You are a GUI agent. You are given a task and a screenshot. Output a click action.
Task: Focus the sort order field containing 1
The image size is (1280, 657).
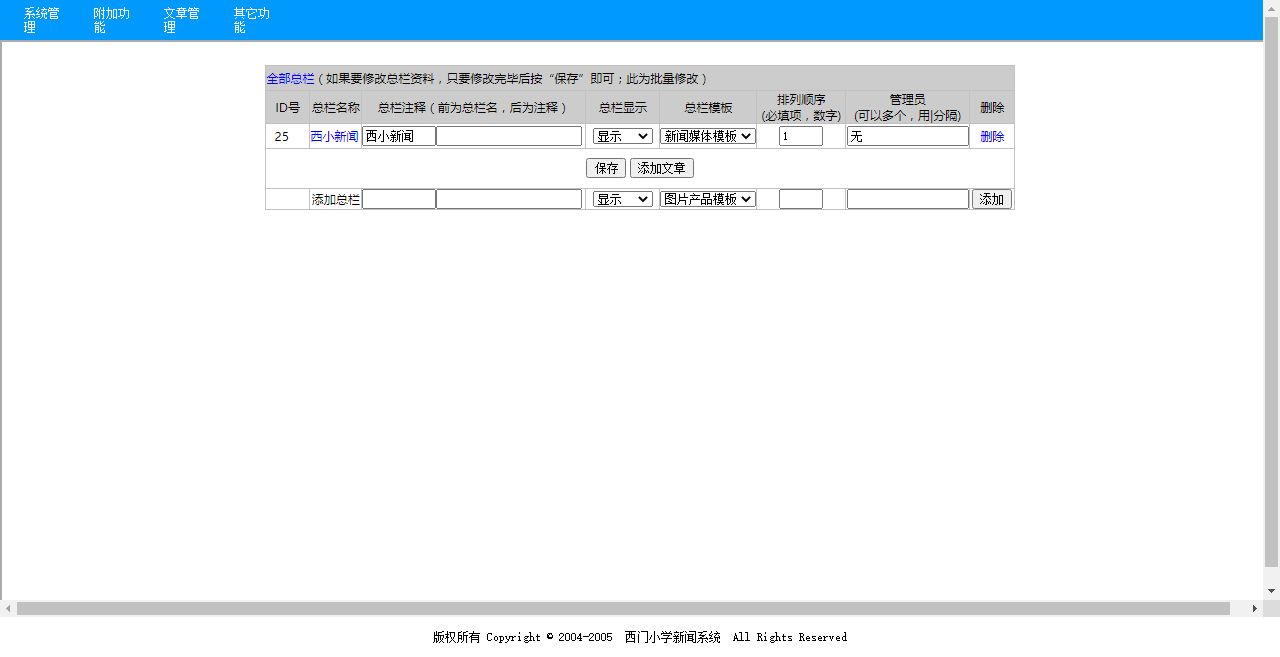(x=801, y=136)
